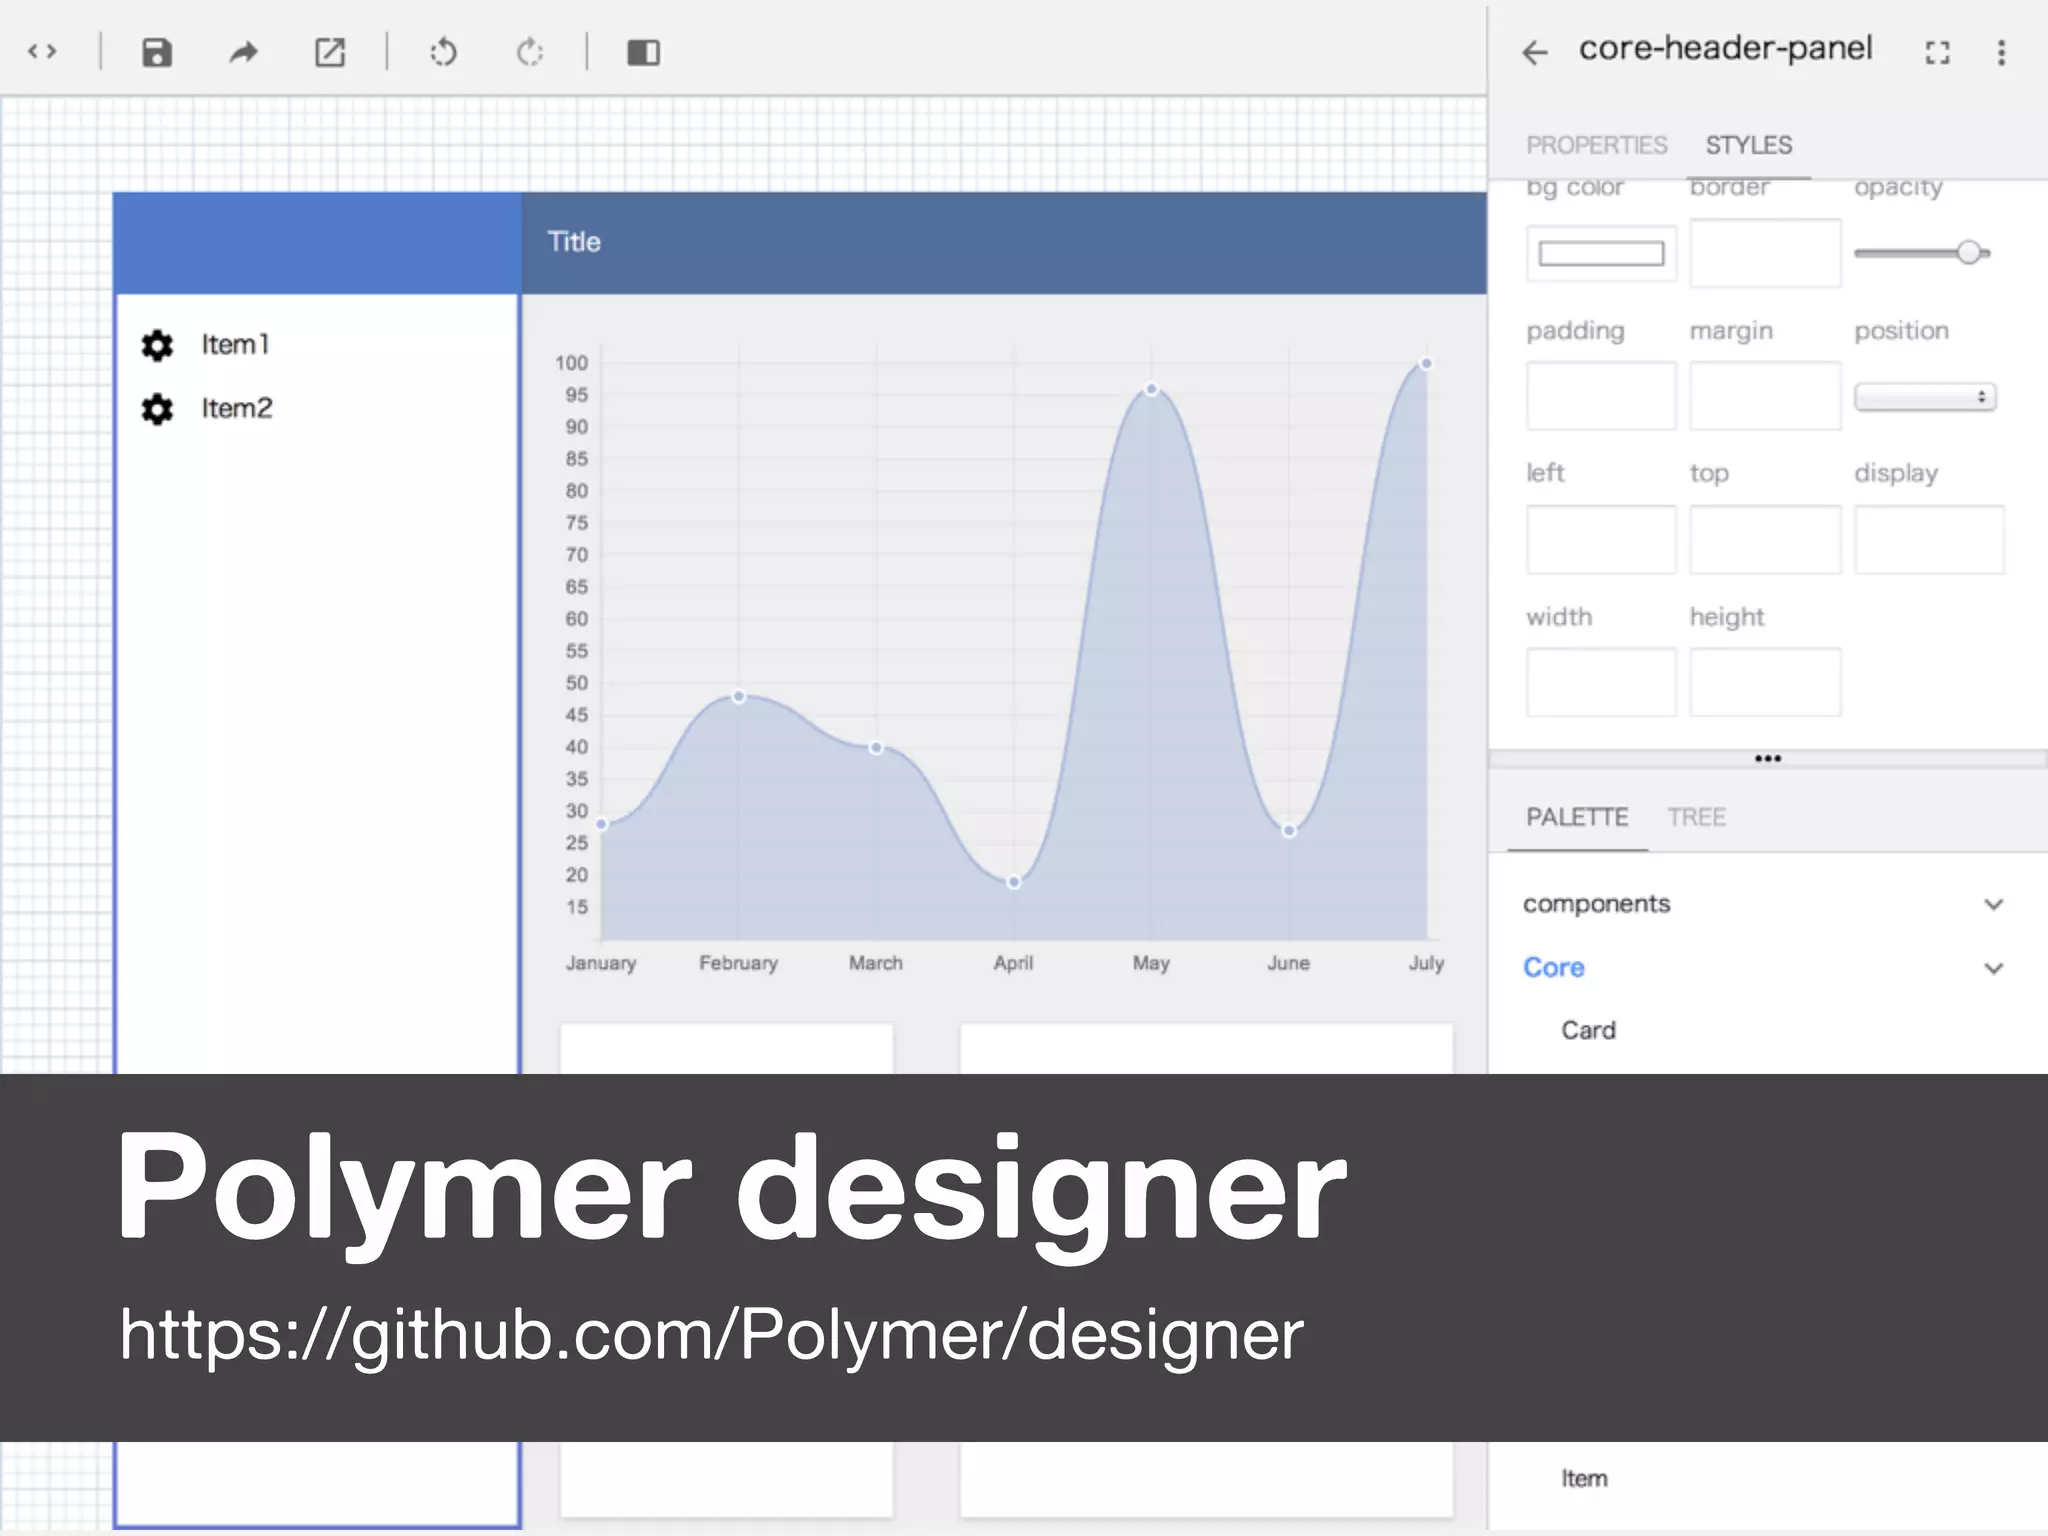
Task: Select the TREE tab
Action: tap(1696, 817)
